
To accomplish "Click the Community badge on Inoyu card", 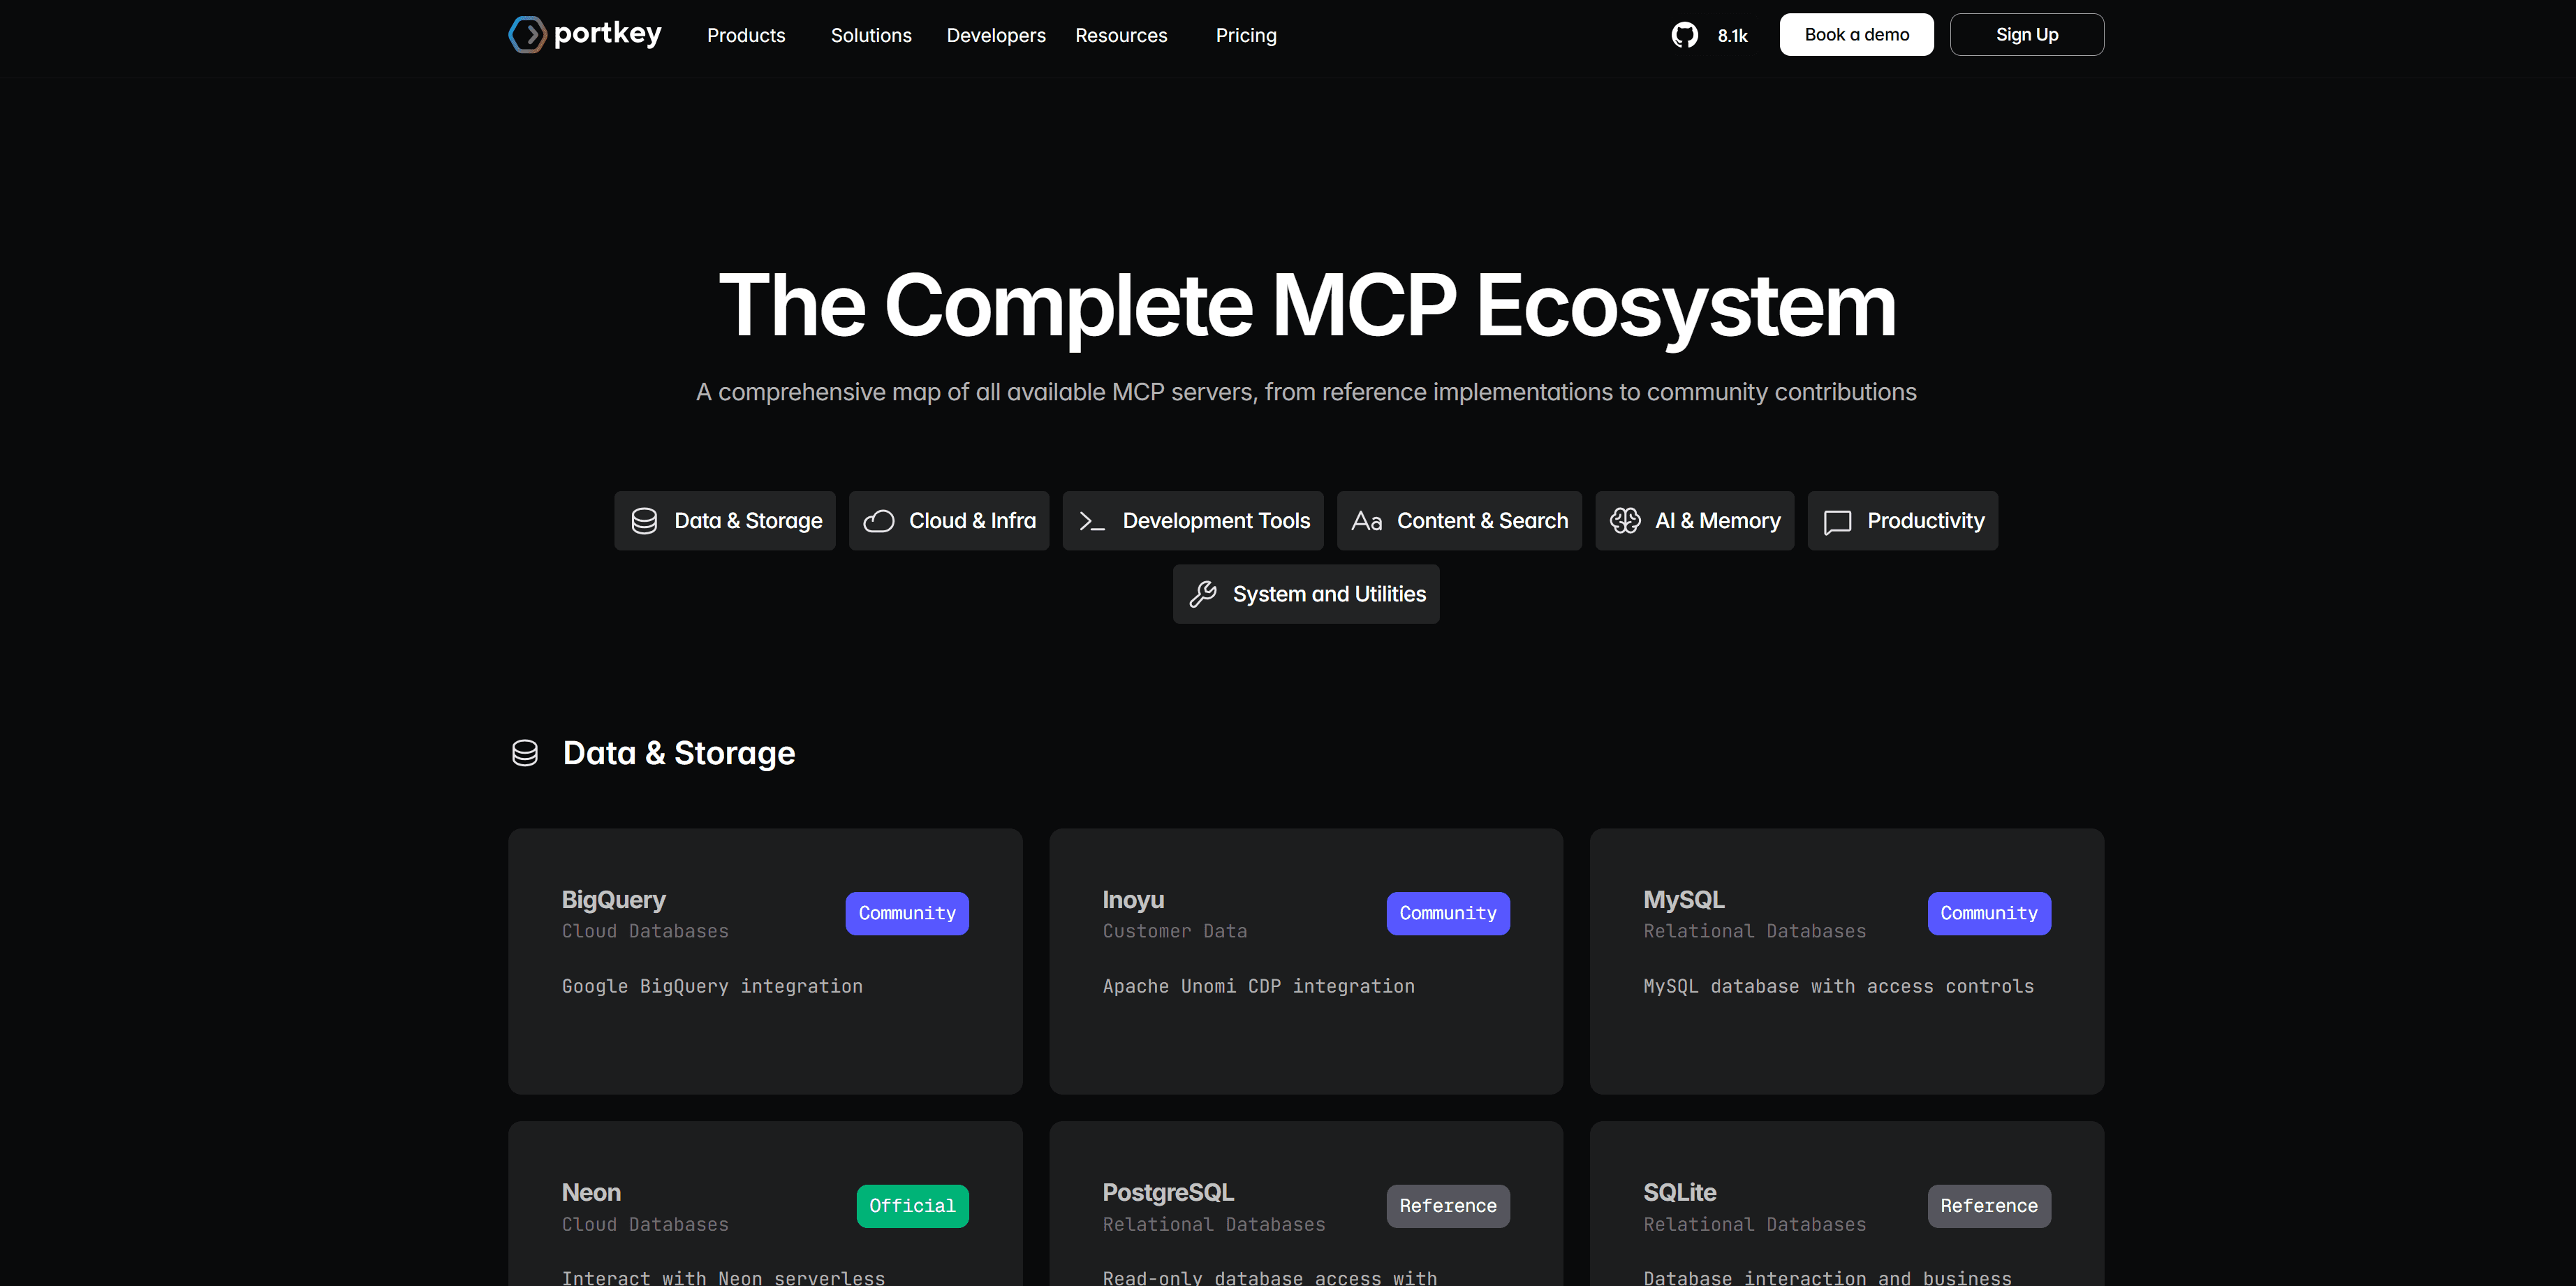I will tap(1447, 913).
